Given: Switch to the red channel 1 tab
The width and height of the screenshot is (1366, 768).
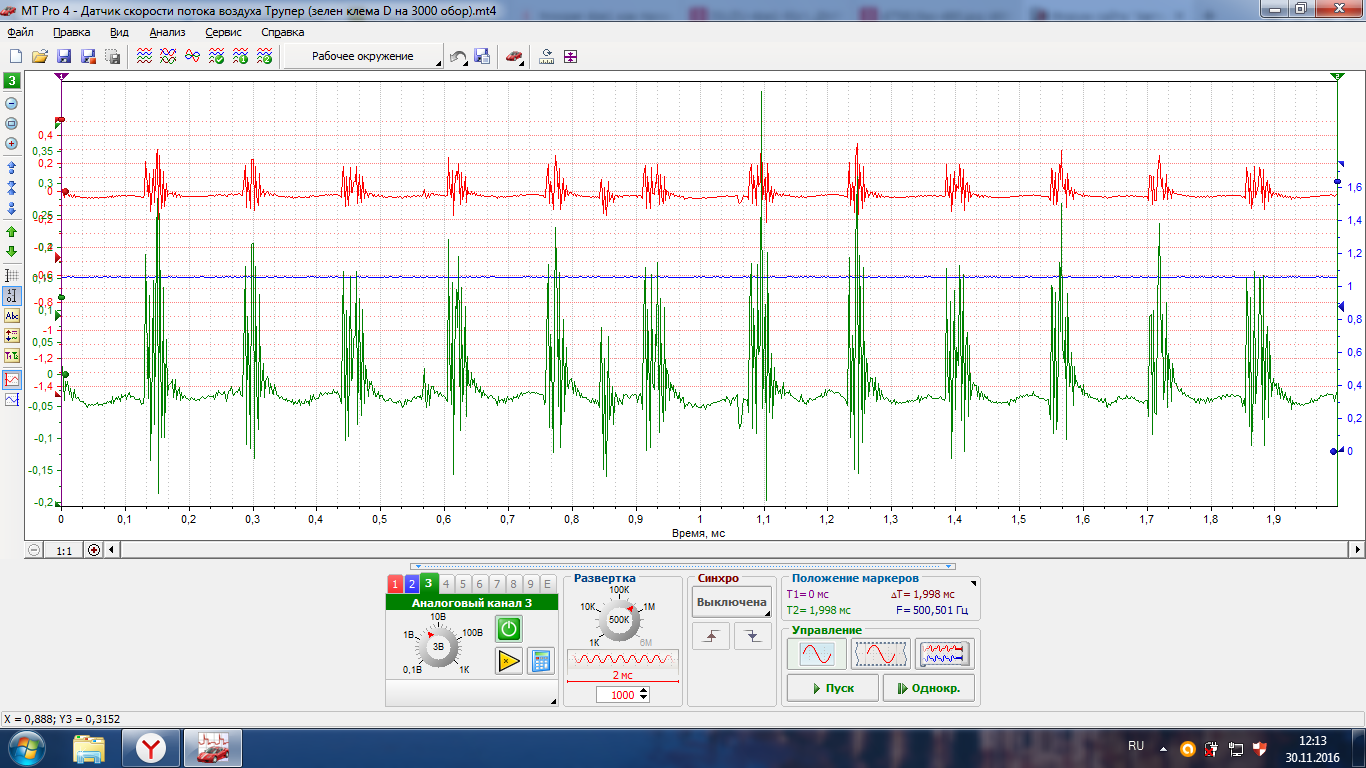Looking at the screenshot, I should tap(395, 584).
